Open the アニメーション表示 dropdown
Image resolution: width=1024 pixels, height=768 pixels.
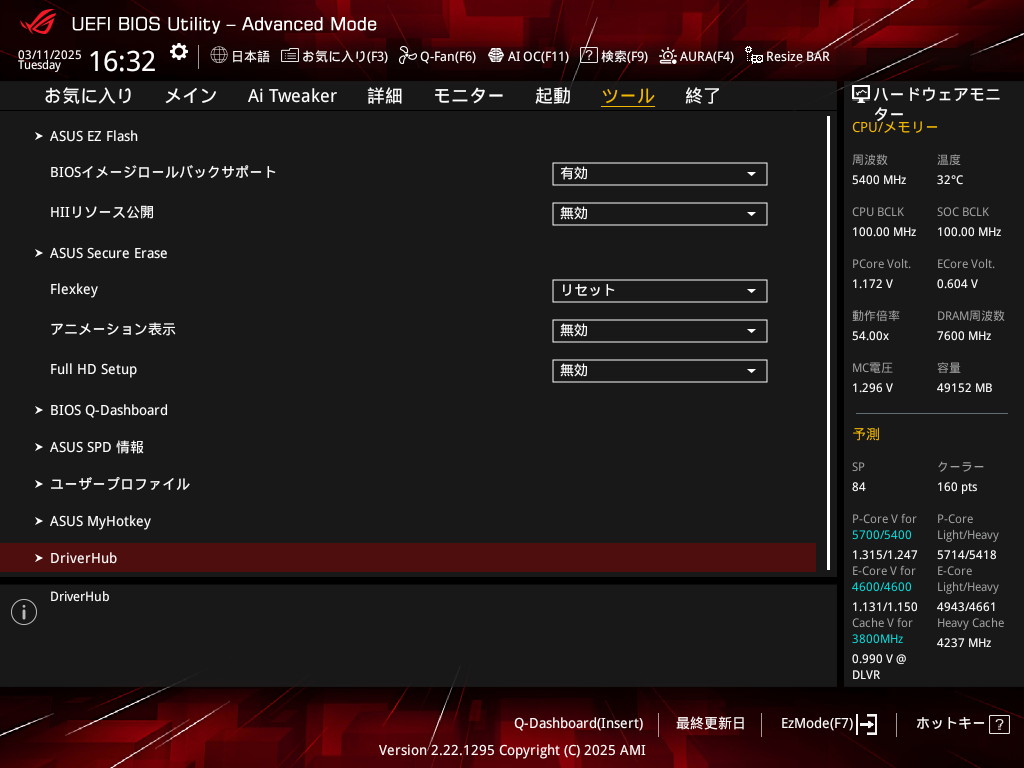click(660, 330)
